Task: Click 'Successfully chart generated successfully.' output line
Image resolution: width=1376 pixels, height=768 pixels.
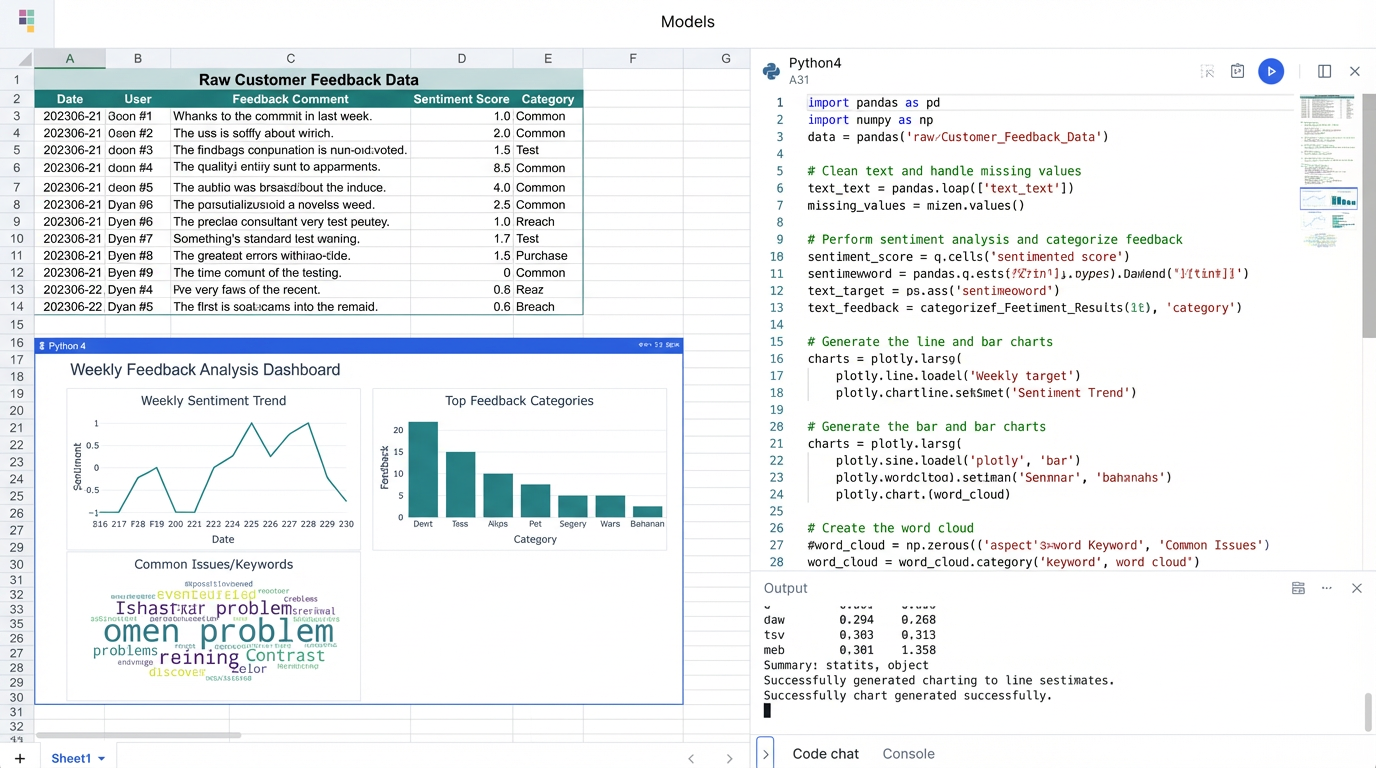Action: 907,696
